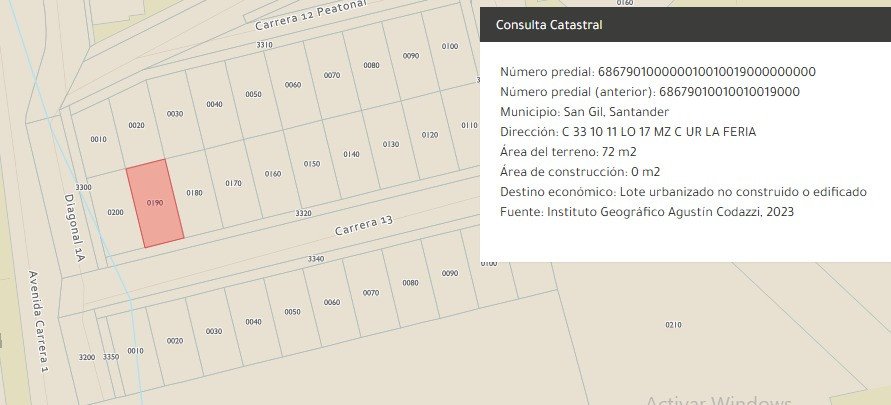Click the Municipio: San Gil, Santander line
Screen dimensions: 891x405
tap(585, 112)
